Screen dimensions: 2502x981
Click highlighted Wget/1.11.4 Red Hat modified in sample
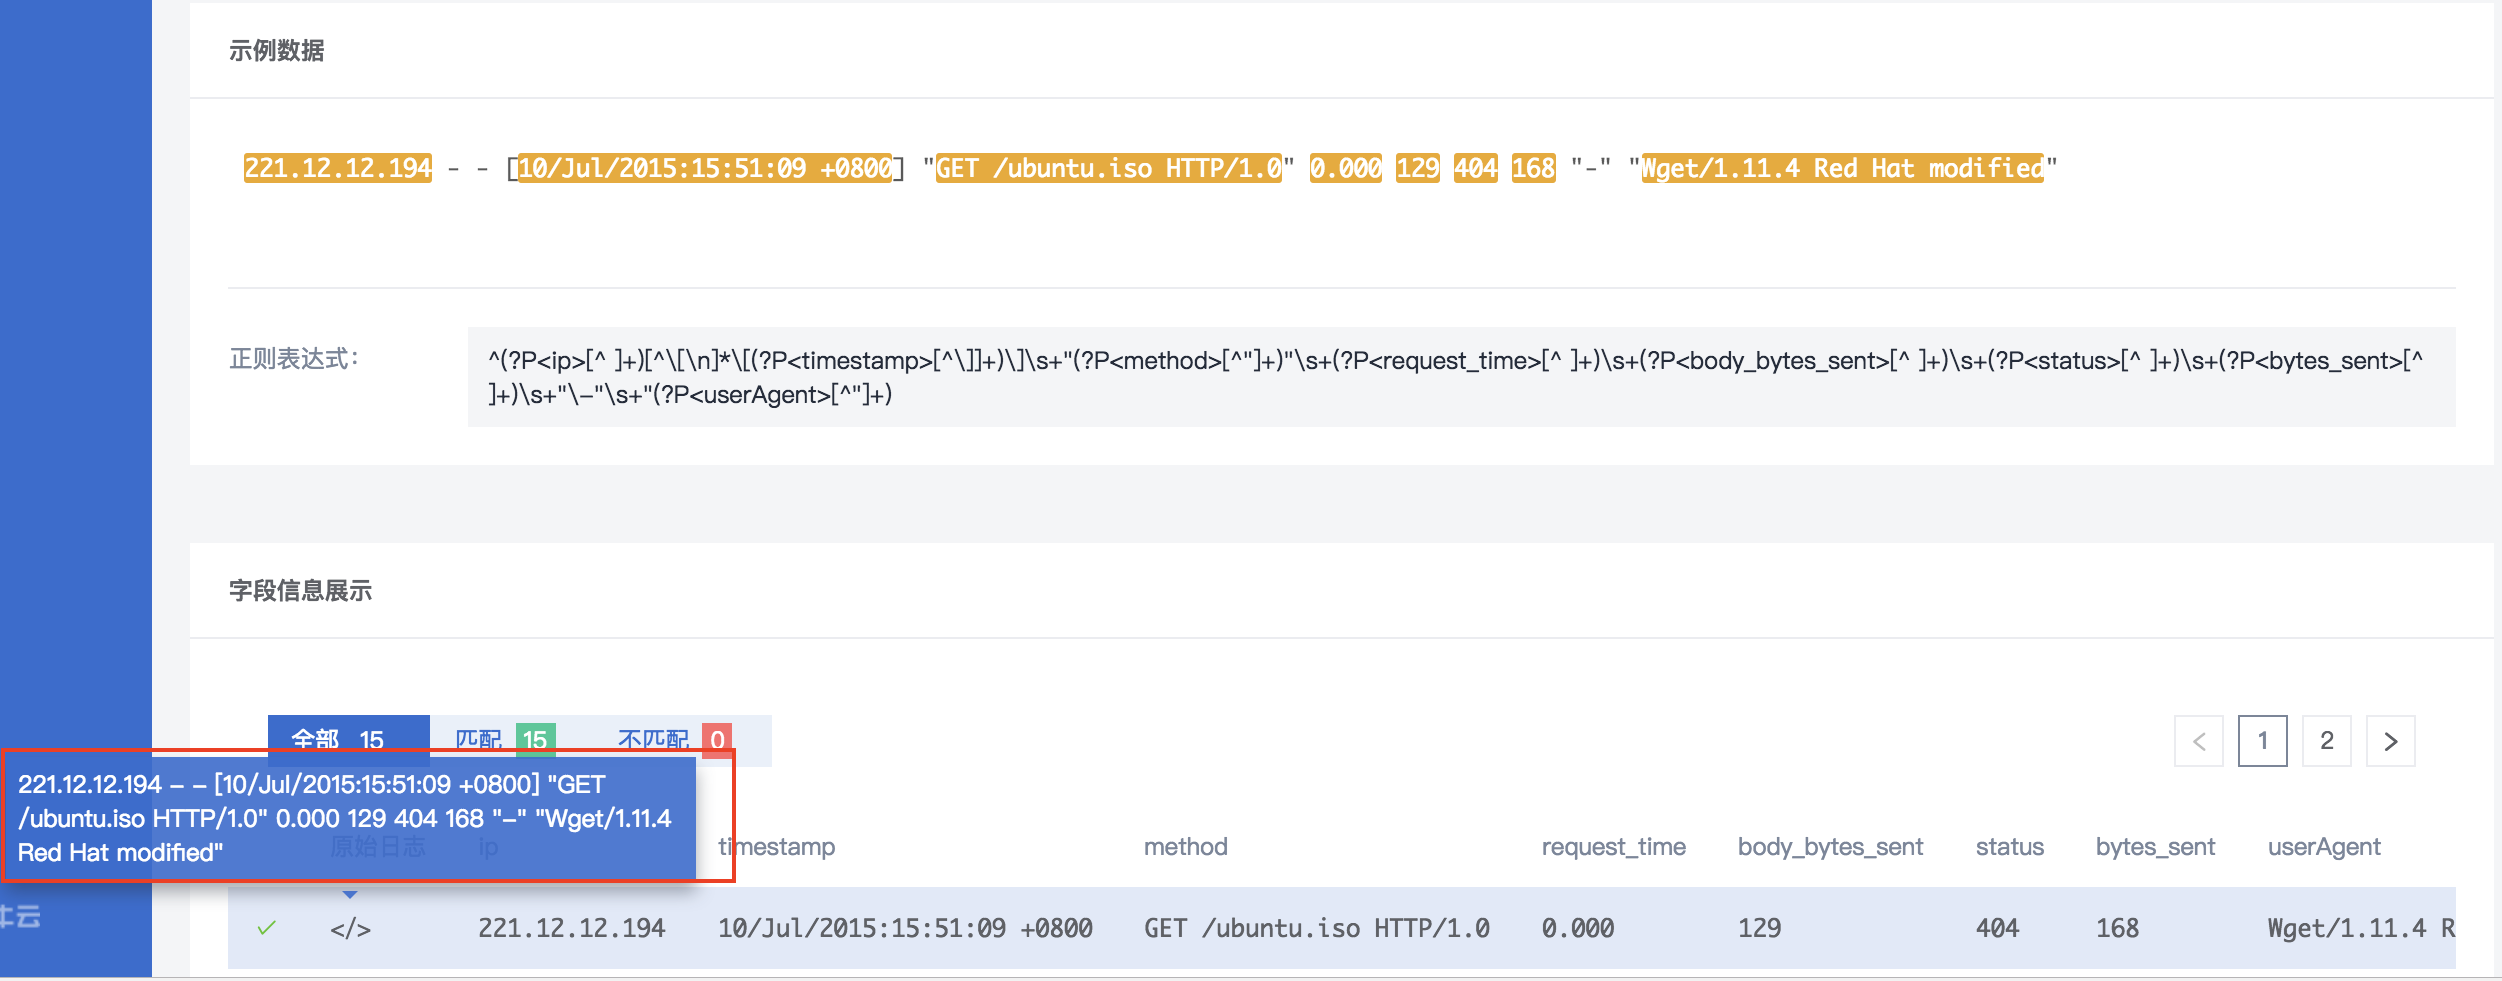(x=1843, y=168)
